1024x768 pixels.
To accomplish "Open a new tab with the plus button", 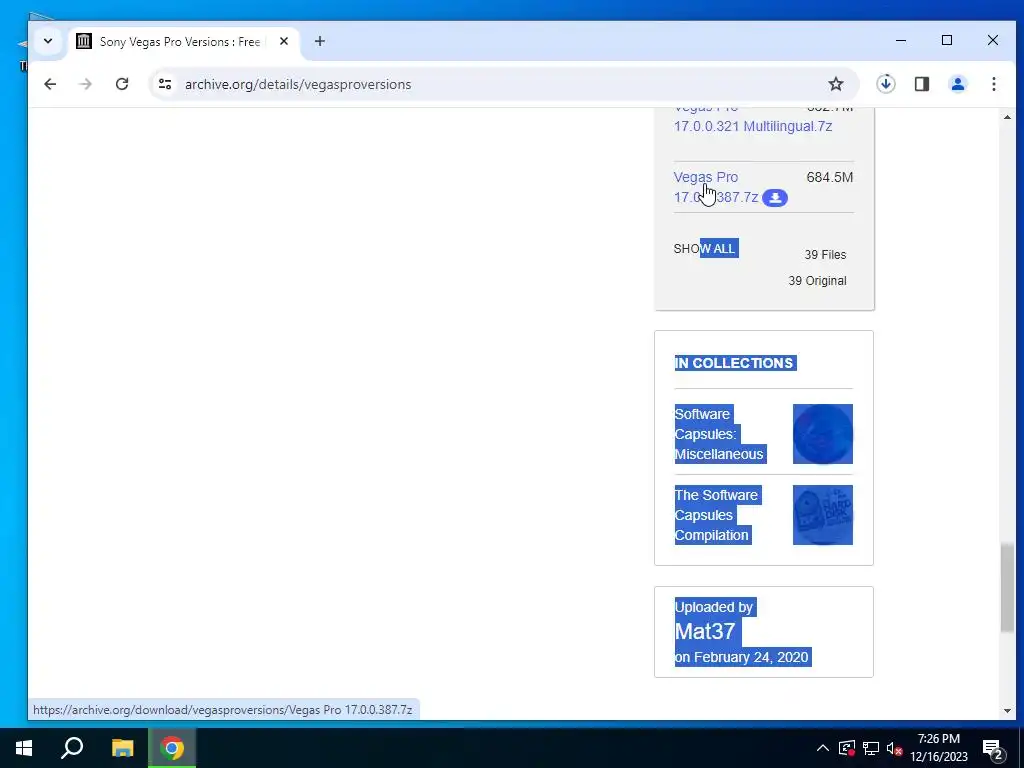I will 319,41.
